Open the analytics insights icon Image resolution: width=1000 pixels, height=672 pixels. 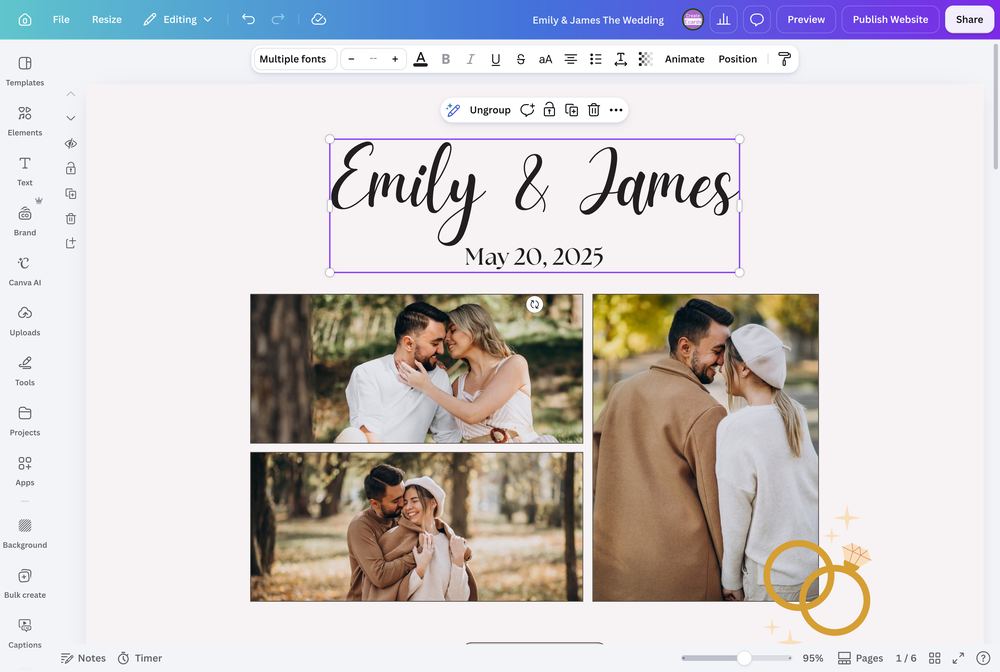point(723,20)
